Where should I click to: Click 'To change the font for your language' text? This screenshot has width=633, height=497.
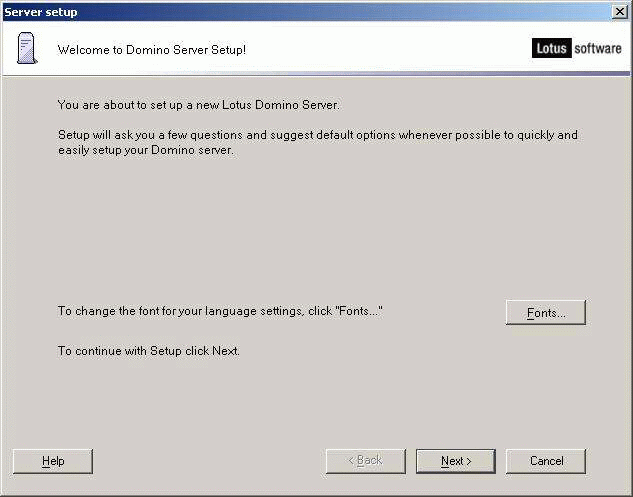point(220,311)
